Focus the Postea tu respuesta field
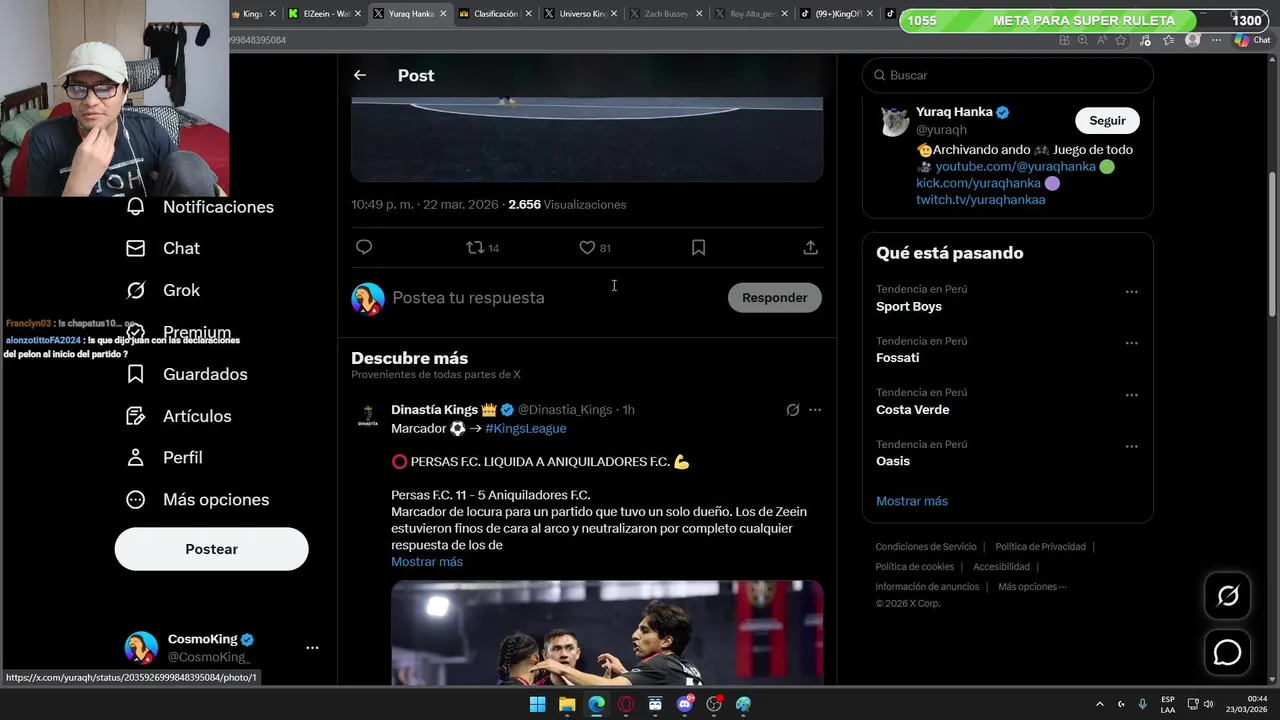Image resolution: width=1280 pixels, height=720 pixels. [x=555, y=297]
